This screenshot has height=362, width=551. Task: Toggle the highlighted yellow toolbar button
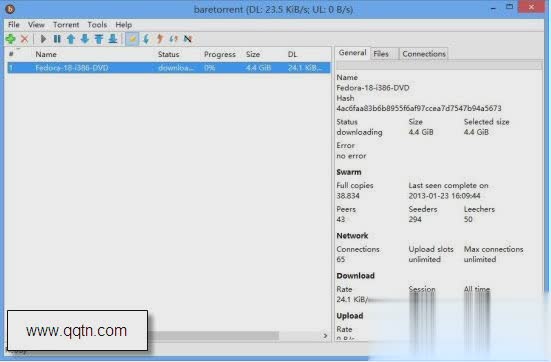[132, 39]
